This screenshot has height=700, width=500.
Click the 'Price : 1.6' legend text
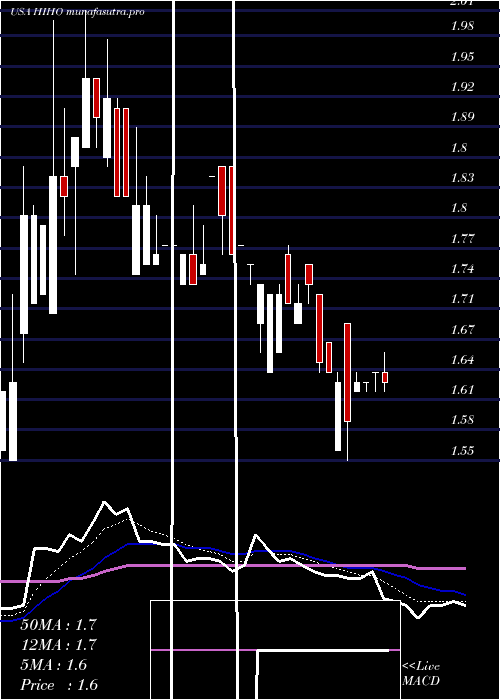58,685
